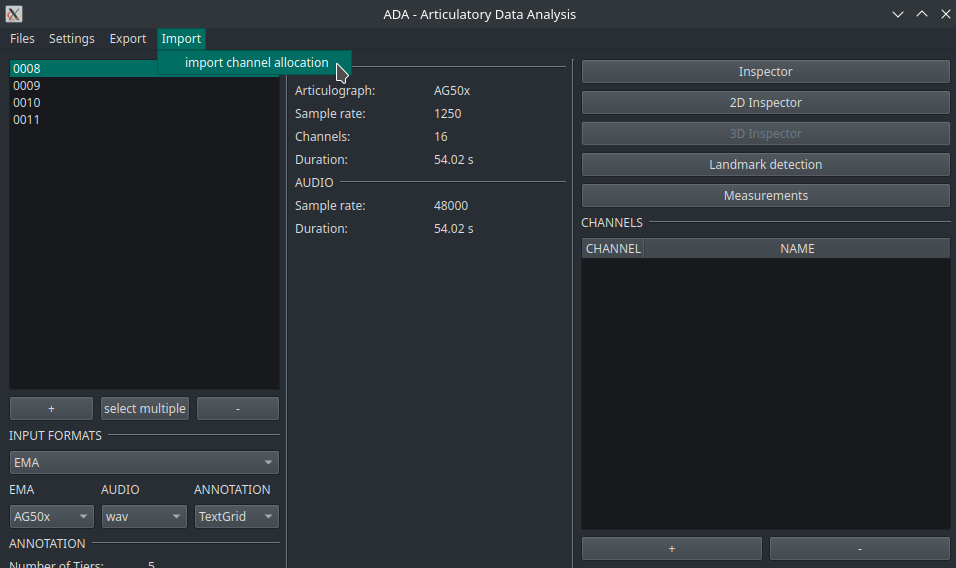Open the AG50x articulograph dropdown

coord(51,517)
